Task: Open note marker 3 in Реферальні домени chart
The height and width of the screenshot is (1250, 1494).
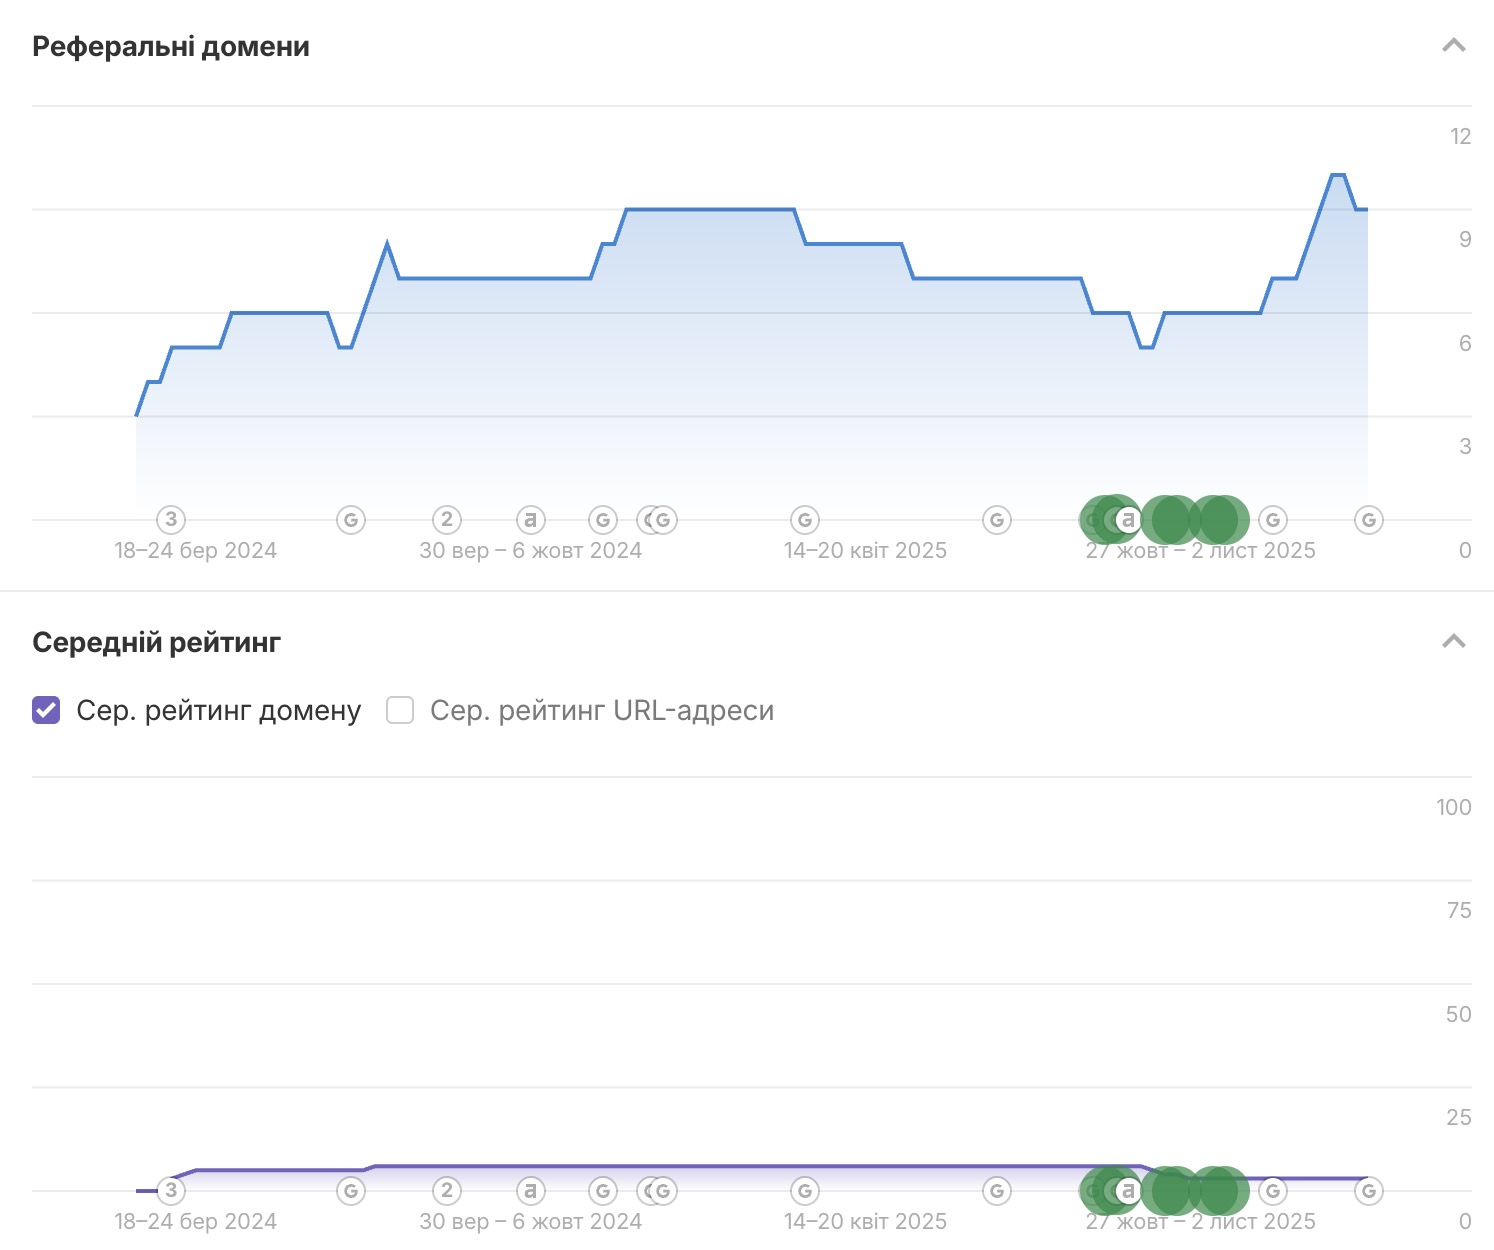Action: click(x=171, y=519)
